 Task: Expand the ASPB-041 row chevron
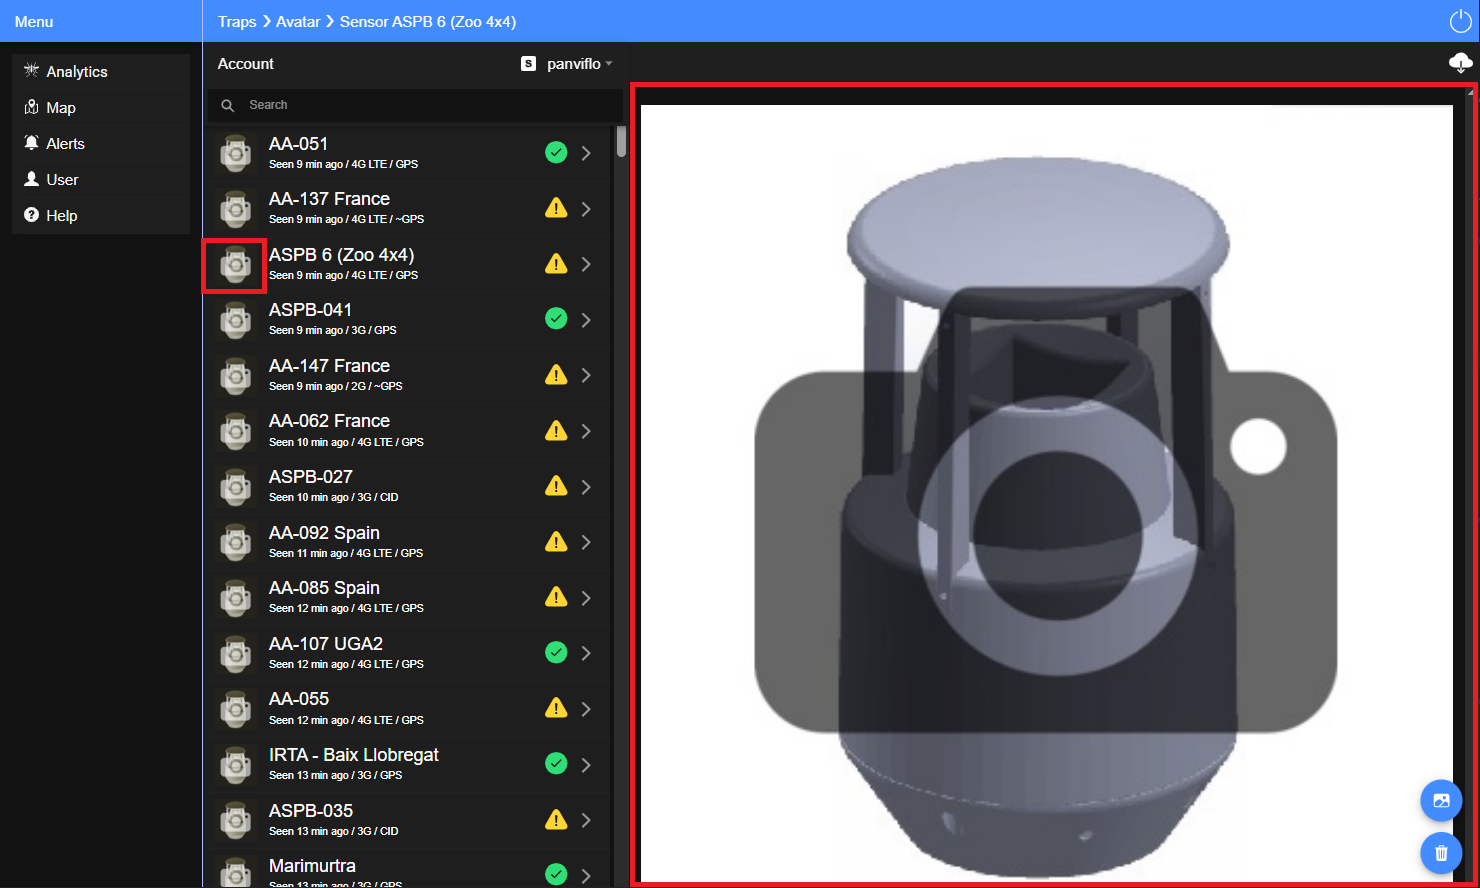pos(586,320)
